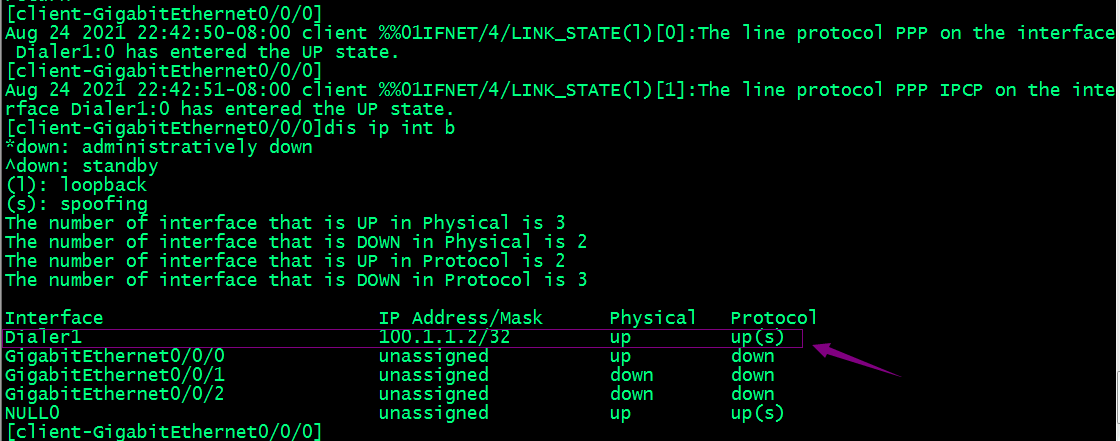Click the 100.1.1.2/32 IP address
This screenshot has width=1120, height=441.
coord(444,337)
